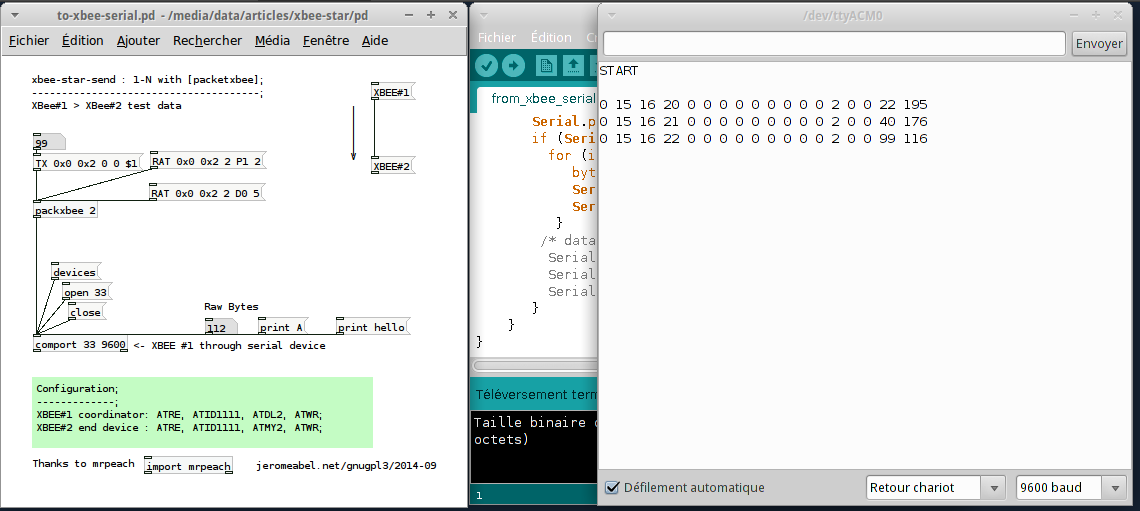Click the serial line ending in '22 195'
The height and width of the screenshot is (511, 1140).
[763, 105]
